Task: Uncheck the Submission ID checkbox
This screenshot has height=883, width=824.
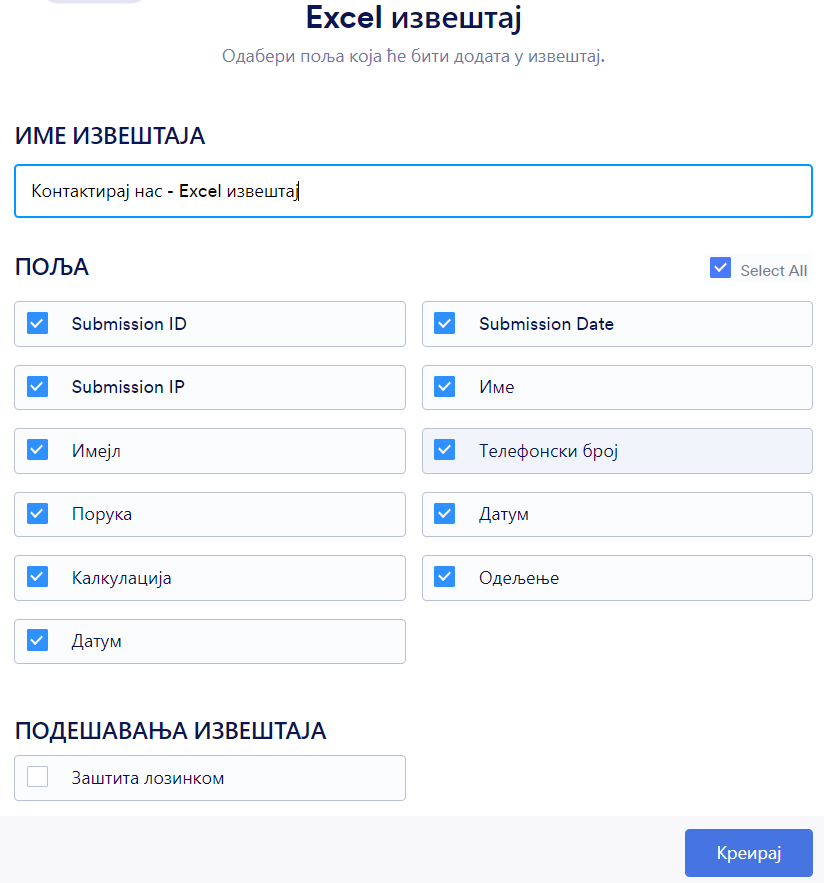Action: [38, 323]
